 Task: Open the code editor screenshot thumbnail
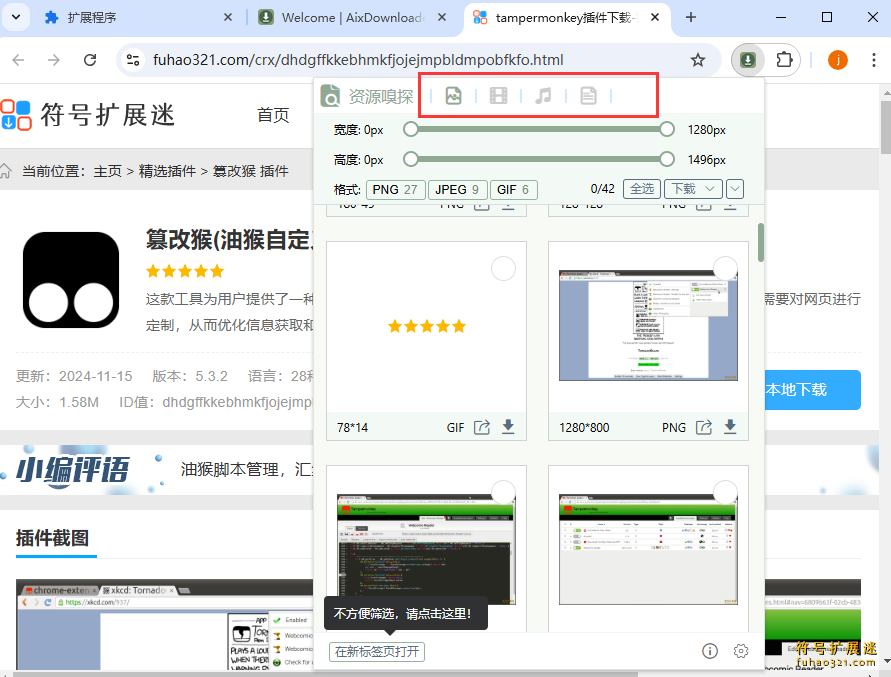pyautogui.click(x=426, y=549)
